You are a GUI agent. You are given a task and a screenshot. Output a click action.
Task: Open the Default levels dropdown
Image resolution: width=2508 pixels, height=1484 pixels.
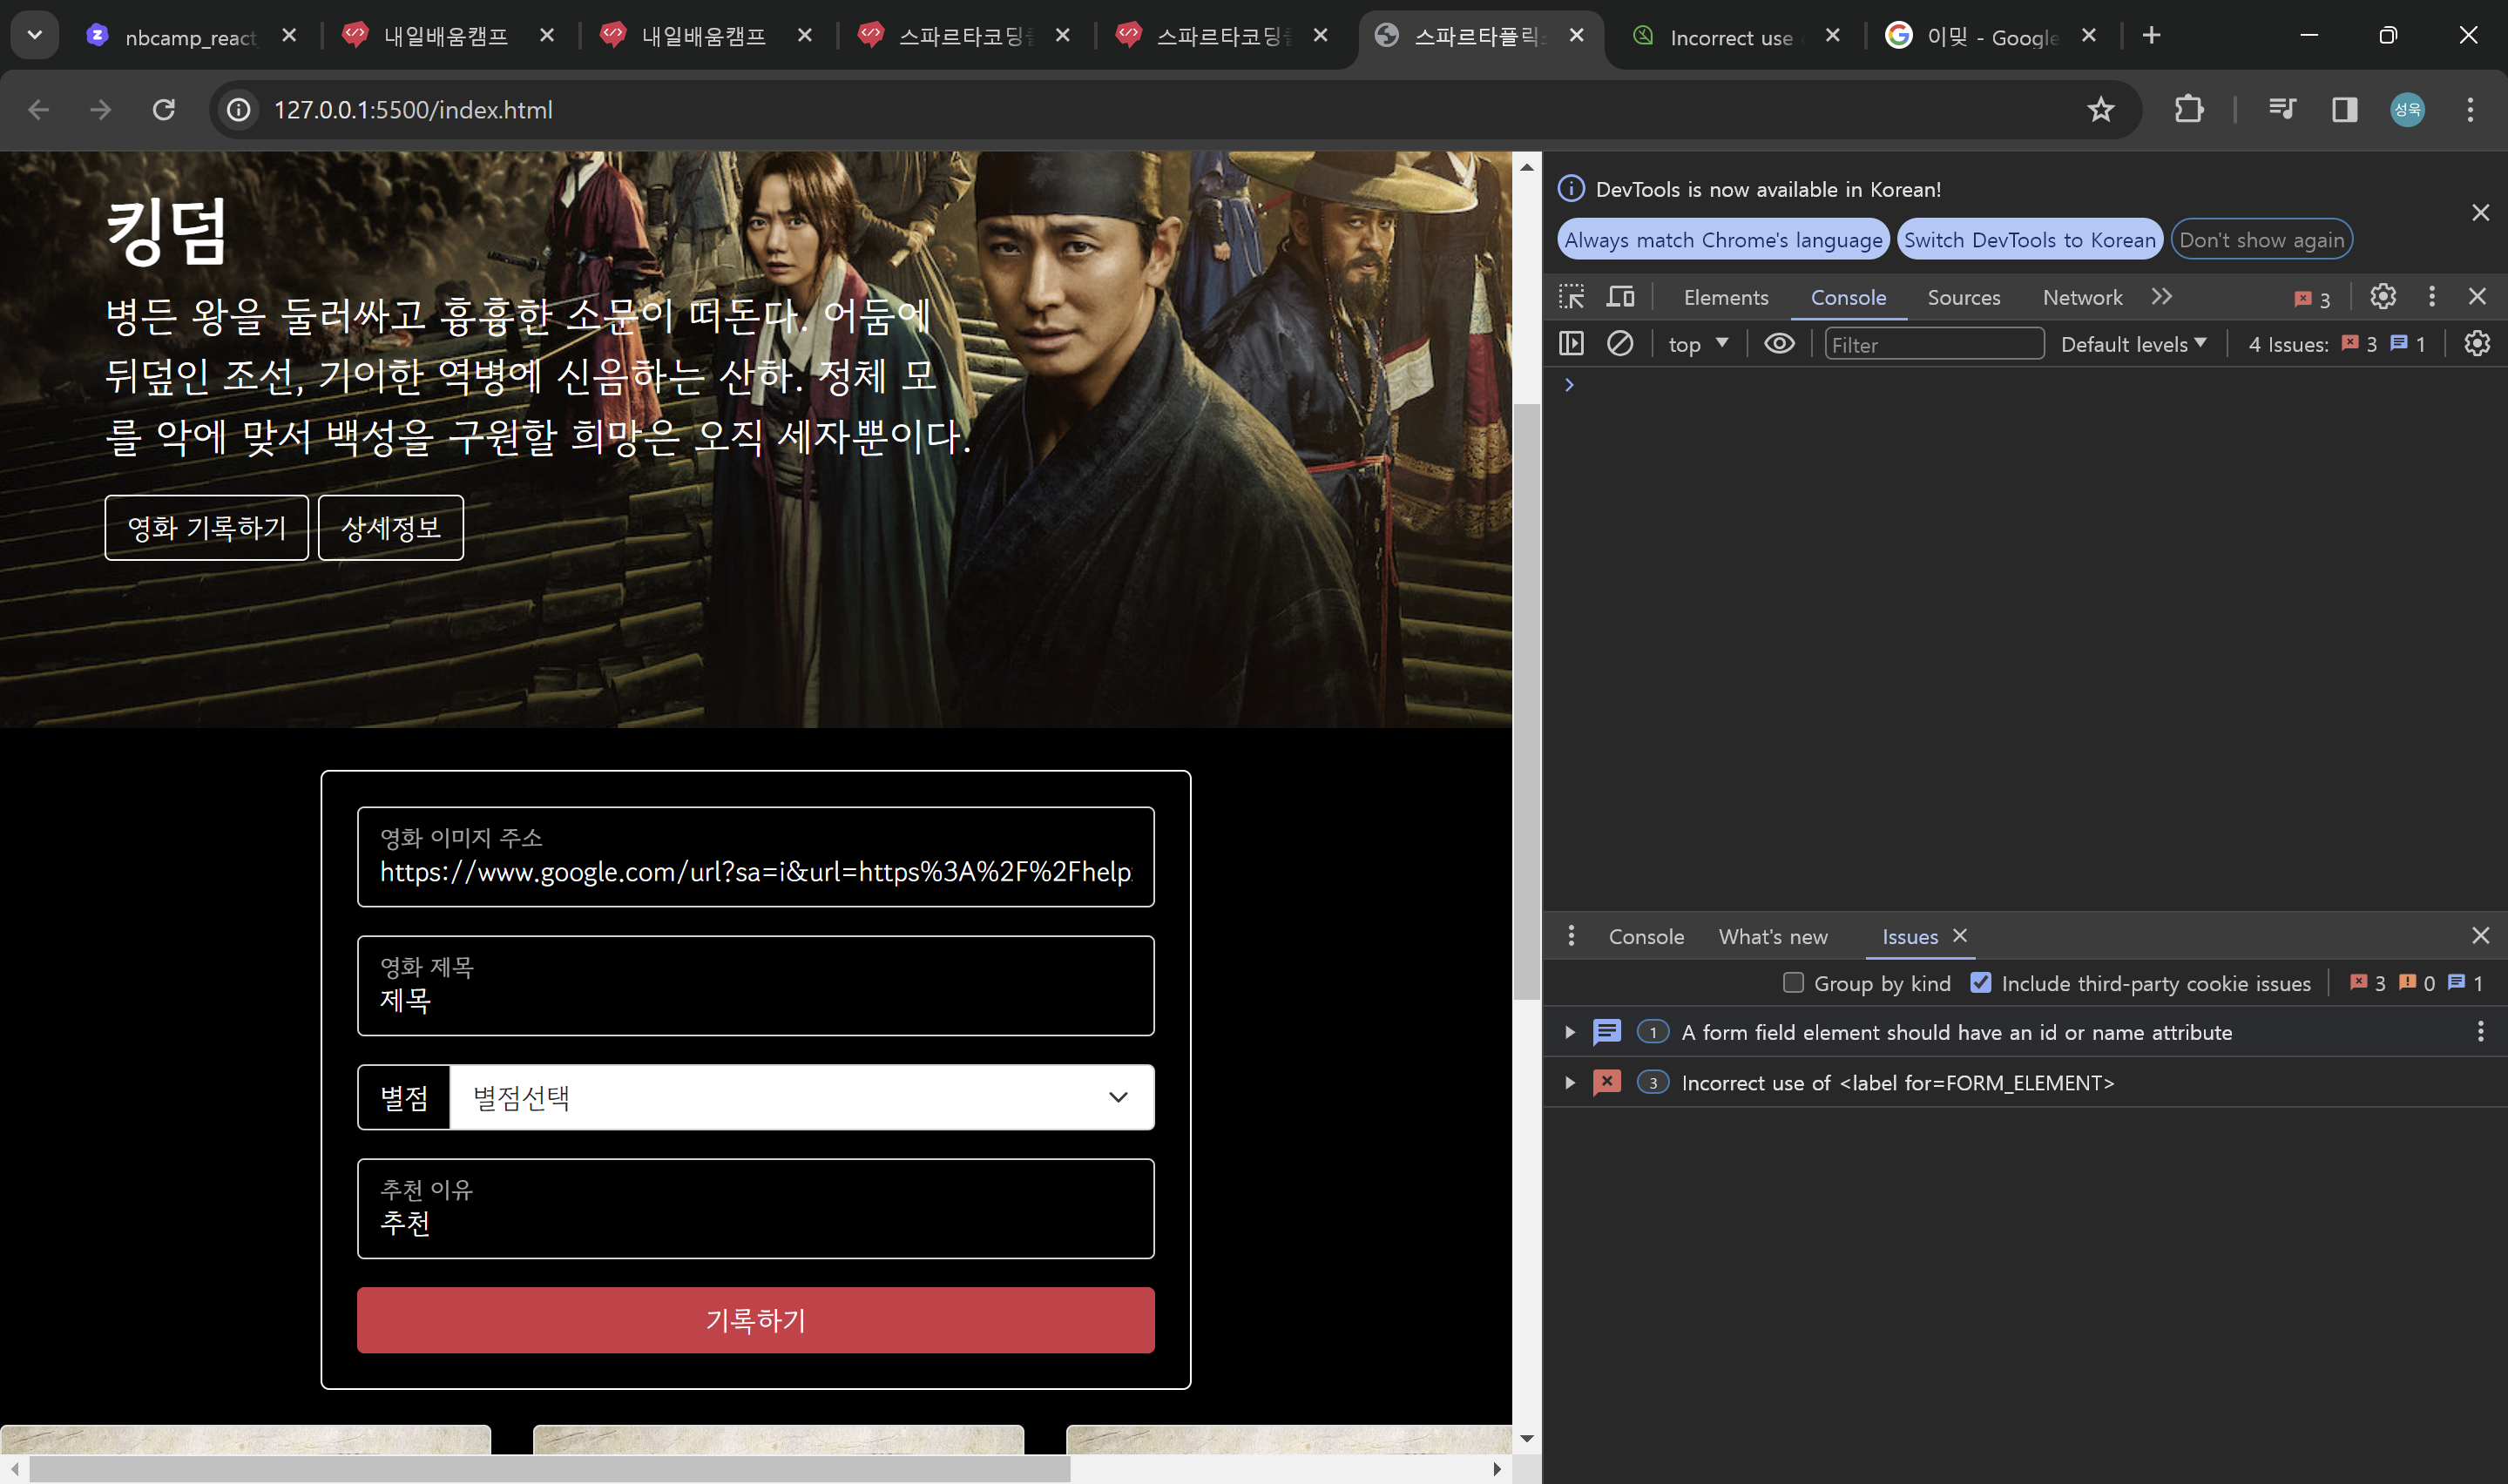(2133, 344)
